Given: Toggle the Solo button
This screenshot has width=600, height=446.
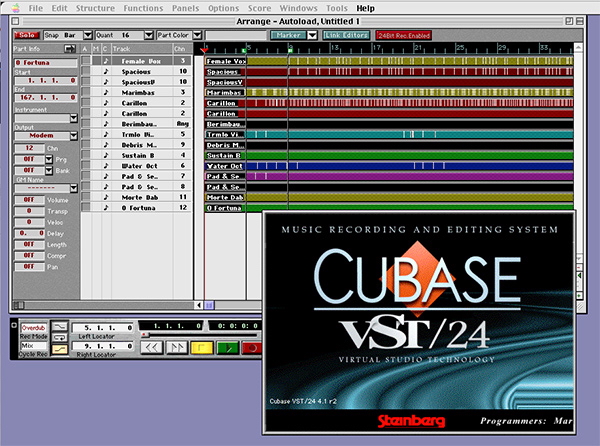Looking at the screenshot, I should tap(27, 35).
